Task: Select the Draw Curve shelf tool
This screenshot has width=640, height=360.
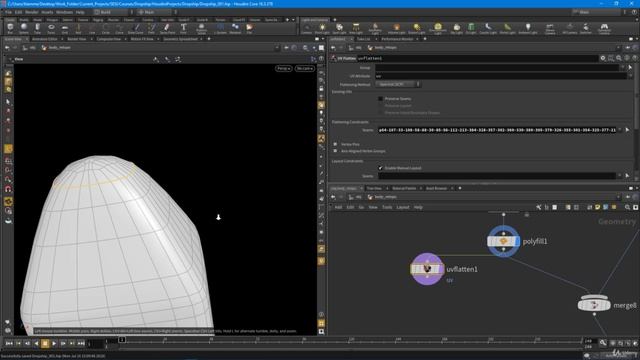Action: (136, 29)
